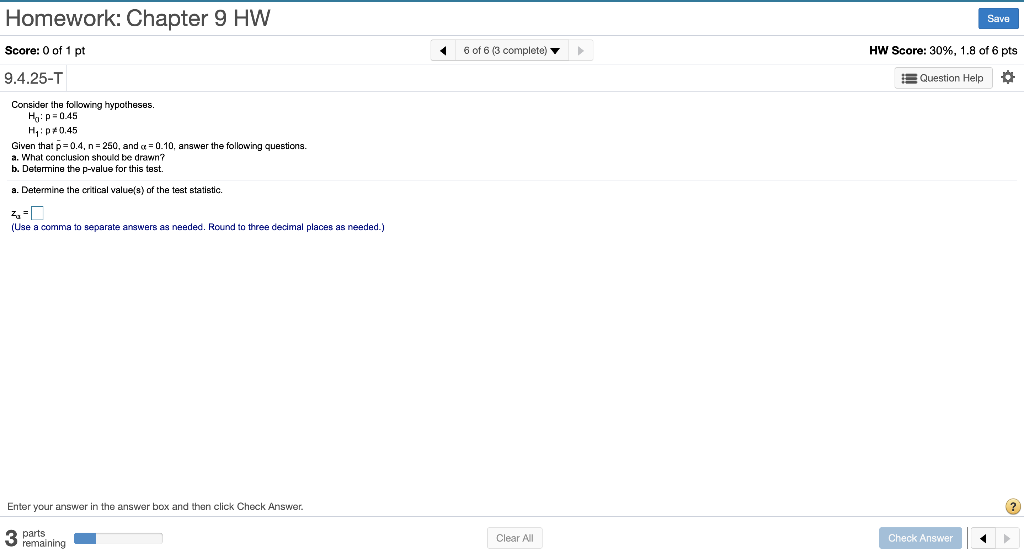Image resolution: width=1024 pixels, height=559 pixels.
Task: Click 'Determine the critical value(s)' prompt
Action: [117, 190]
